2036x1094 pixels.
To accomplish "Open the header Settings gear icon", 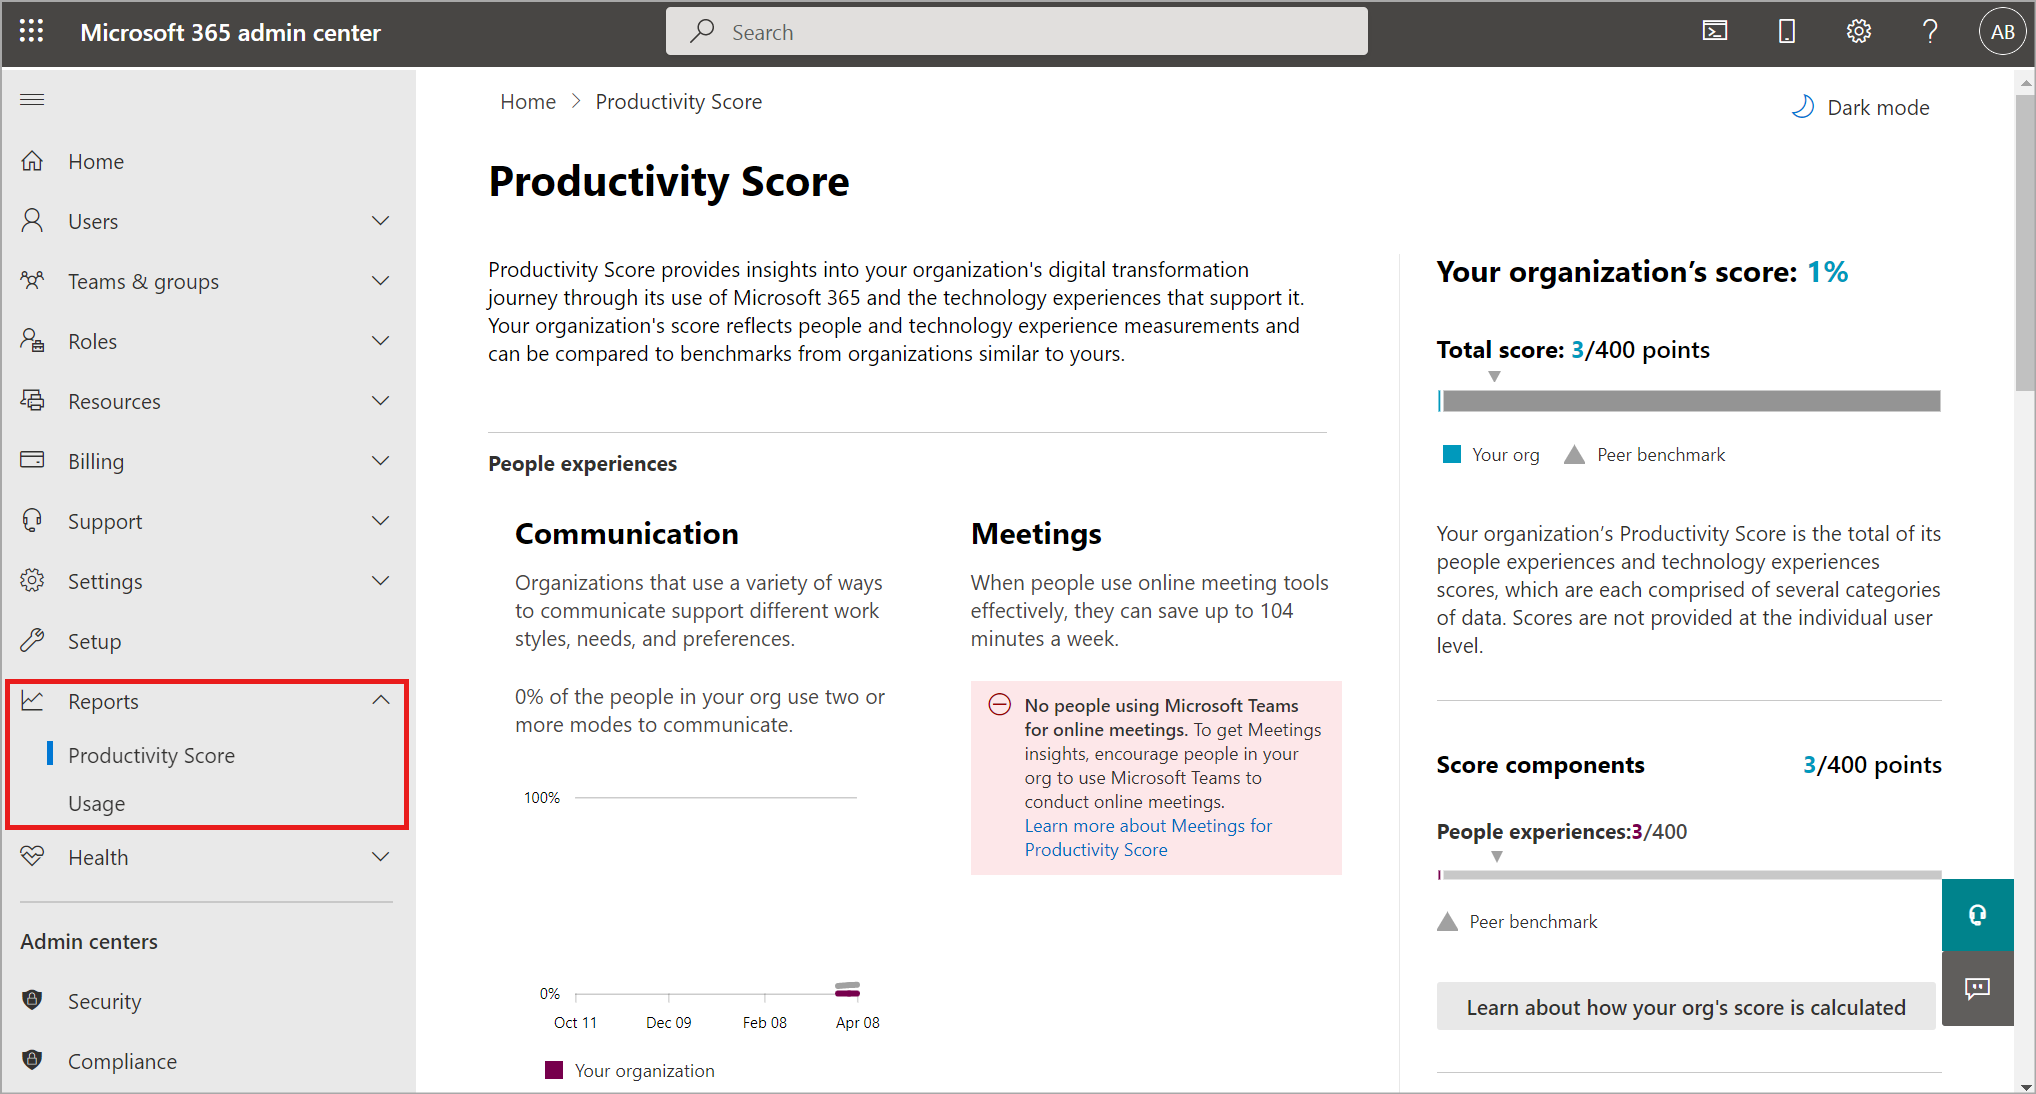I will click(x=1859, y=32).
